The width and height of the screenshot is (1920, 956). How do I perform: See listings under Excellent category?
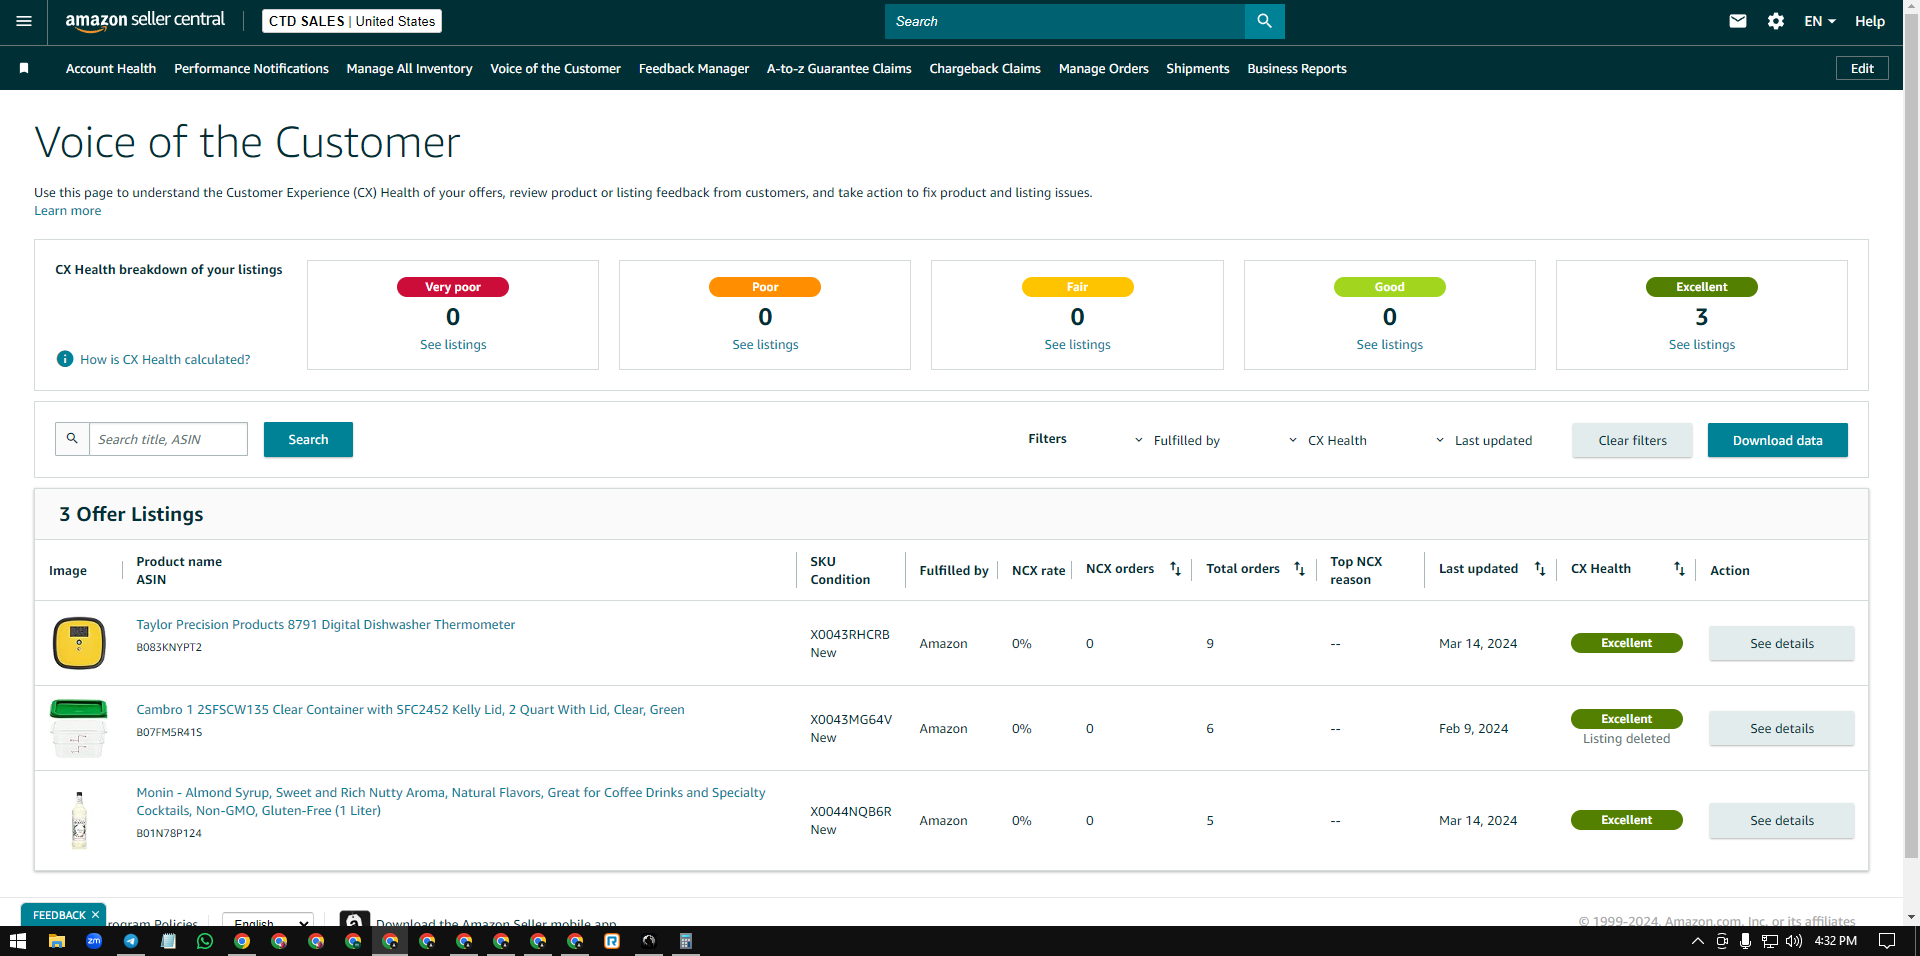point(1701,344)
